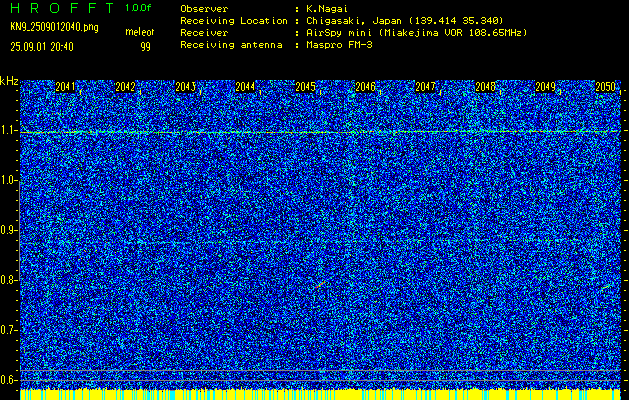Image resolution: width=629 pixels, height=400 pixels.
Task: Click the 2048 time marker
Action: click(485, 87)
